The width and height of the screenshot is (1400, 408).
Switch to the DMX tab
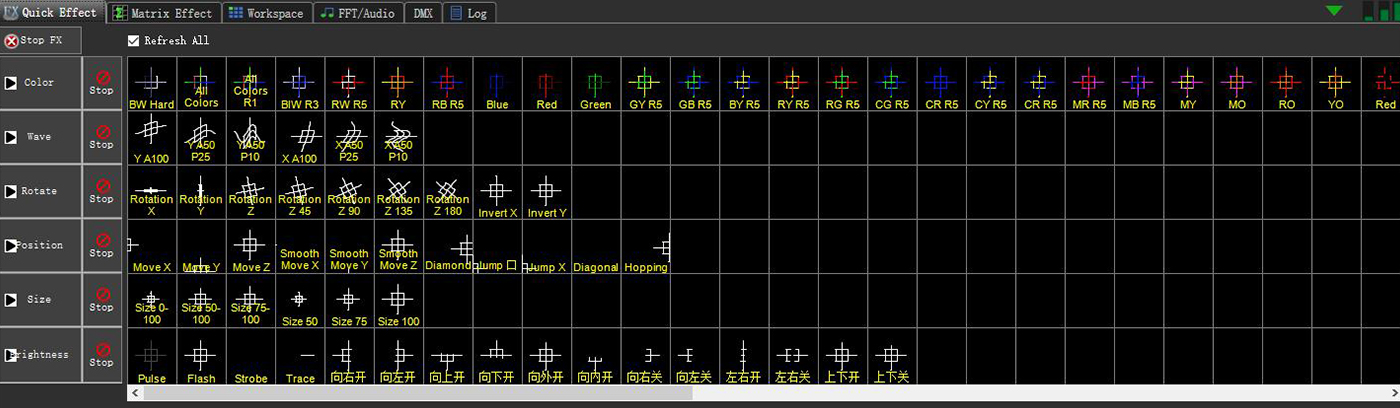[423, 13]
